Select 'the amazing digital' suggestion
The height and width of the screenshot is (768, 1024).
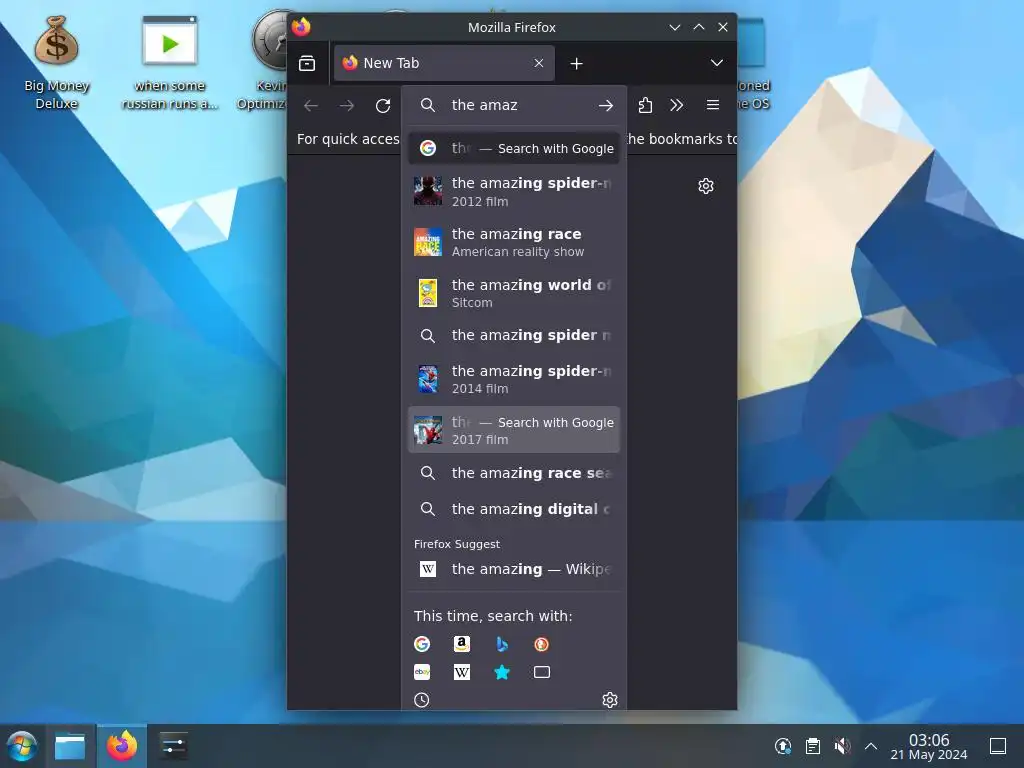tap(514, 509)
